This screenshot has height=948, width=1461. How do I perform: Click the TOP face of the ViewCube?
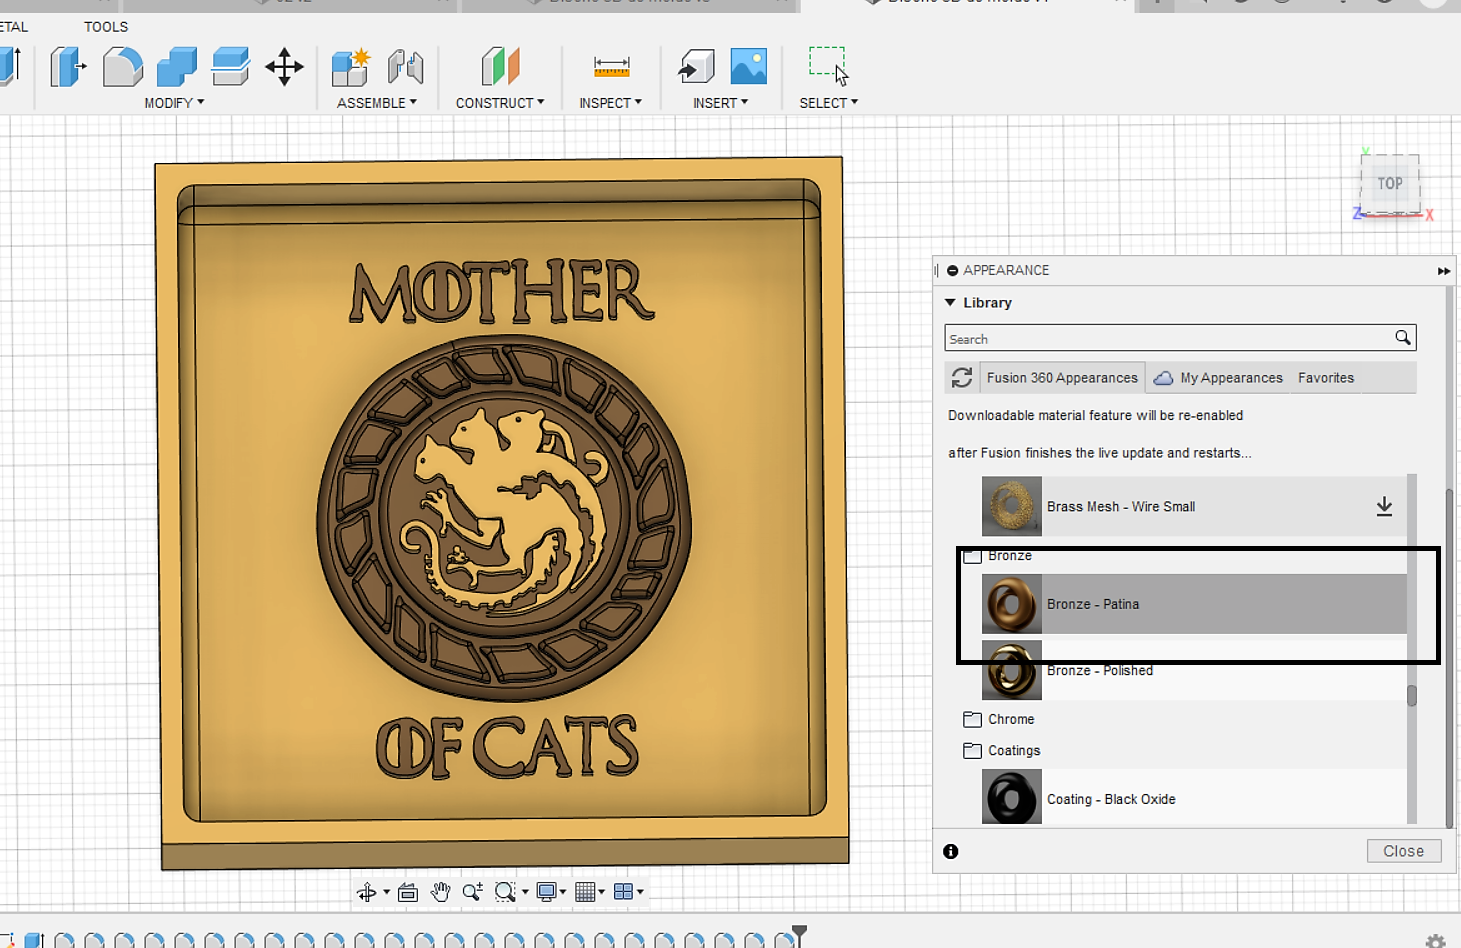[1390, 183]
